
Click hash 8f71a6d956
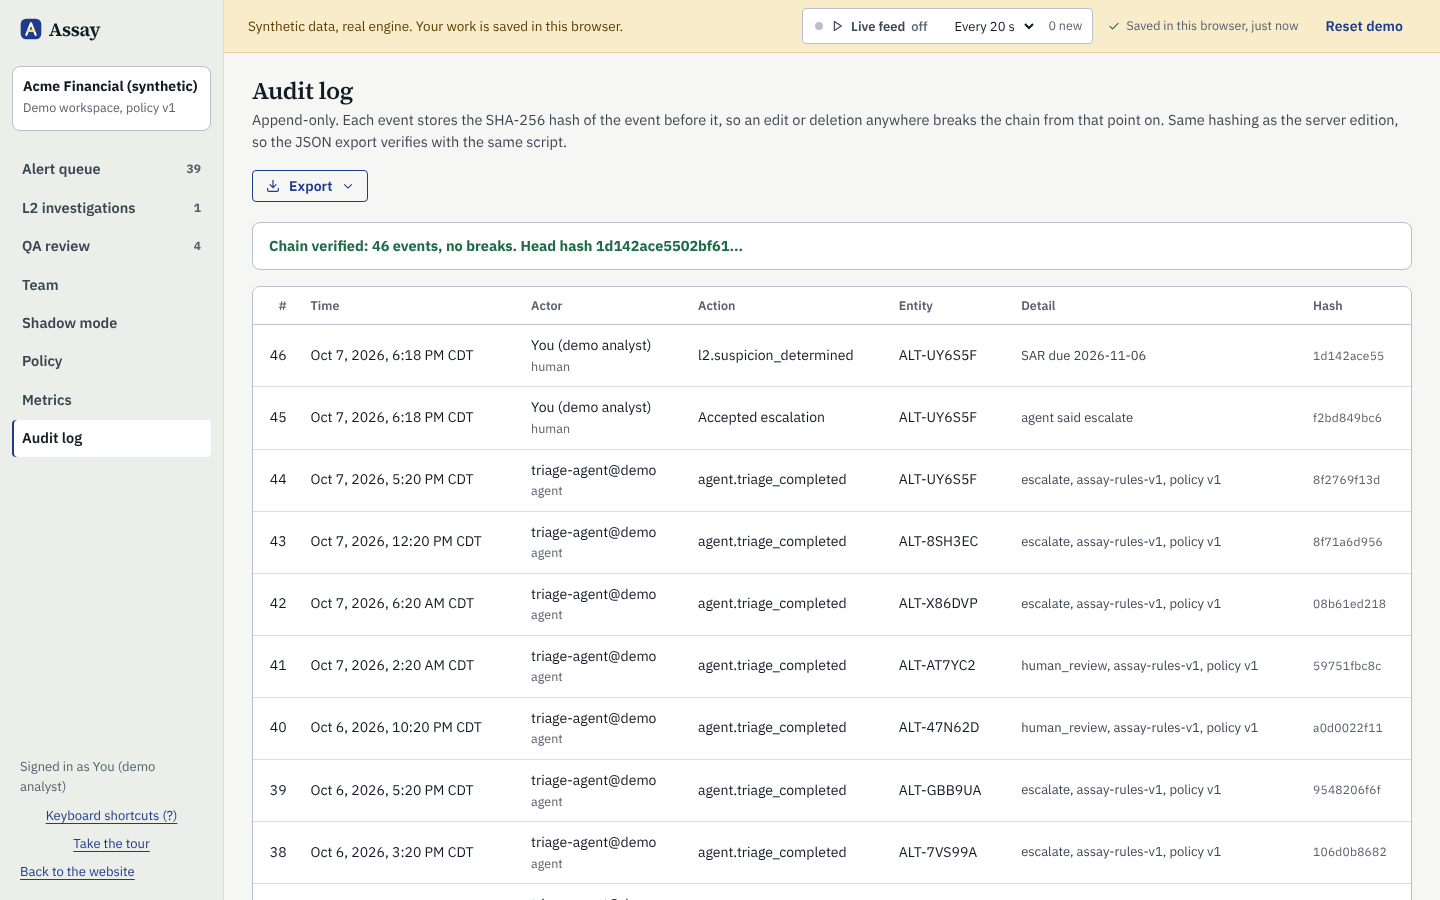(x=1348, y=542)
